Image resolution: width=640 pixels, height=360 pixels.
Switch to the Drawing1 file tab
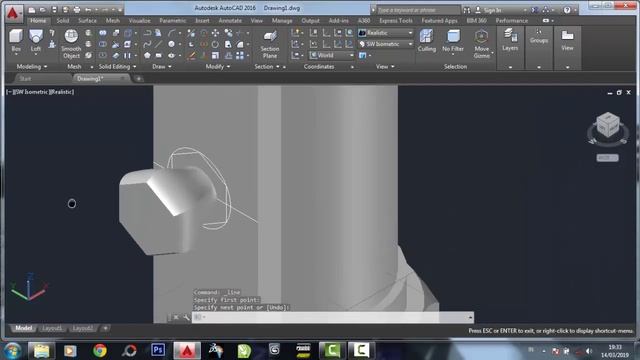tap(101, 78)
